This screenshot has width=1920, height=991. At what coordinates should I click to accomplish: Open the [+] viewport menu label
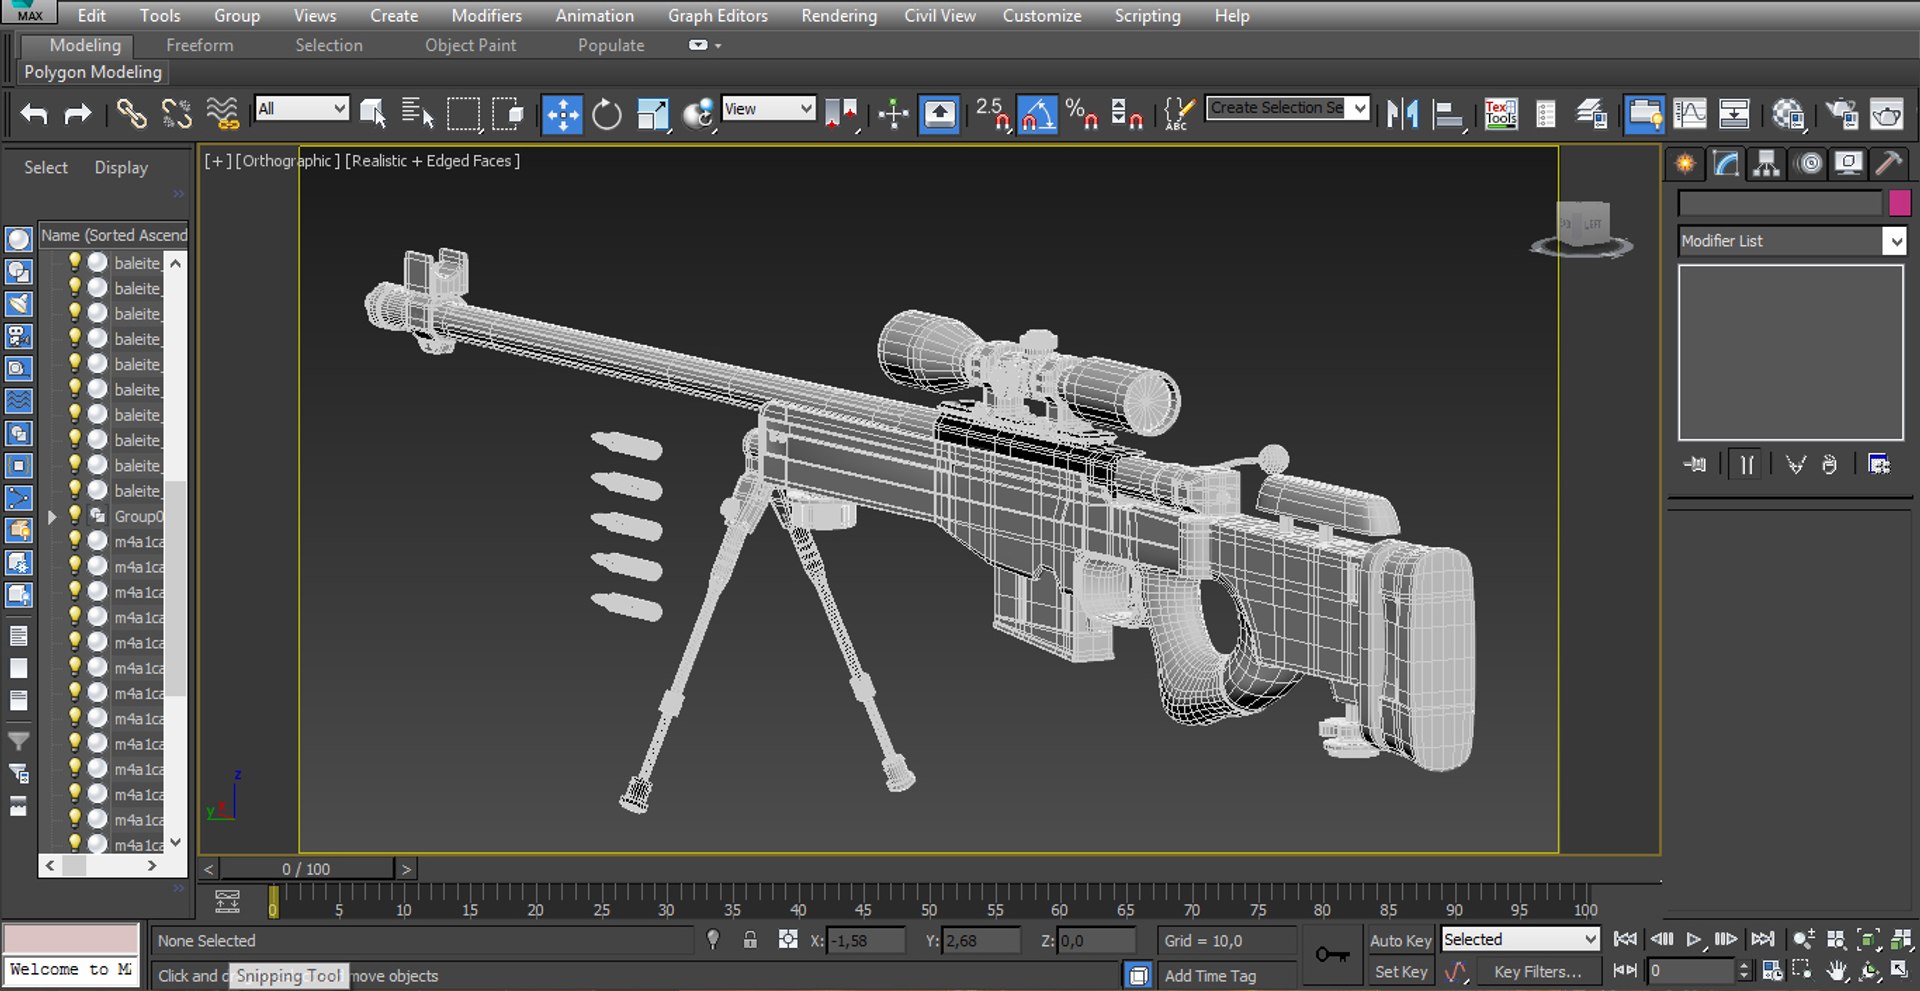217,160
